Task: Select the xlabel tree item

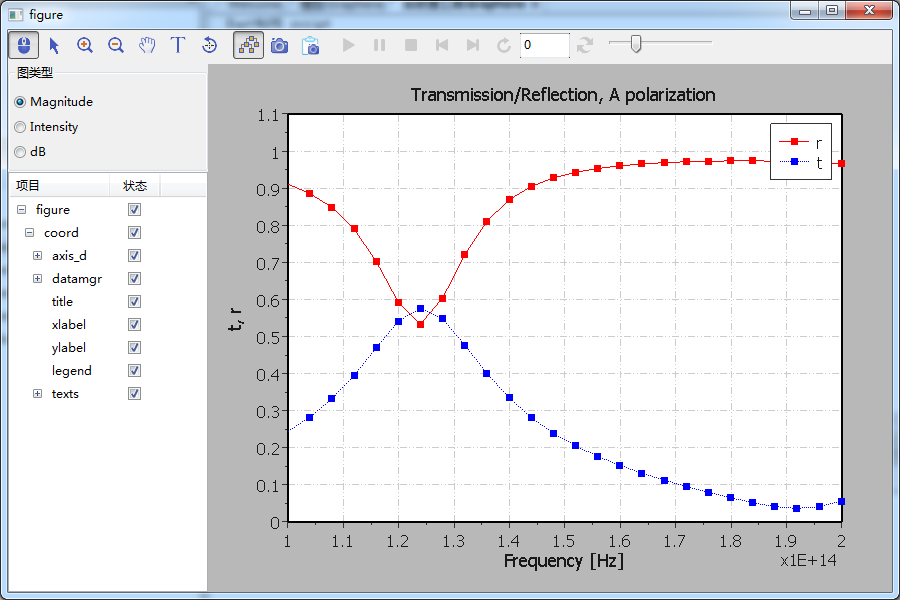Action: (69, 325)
